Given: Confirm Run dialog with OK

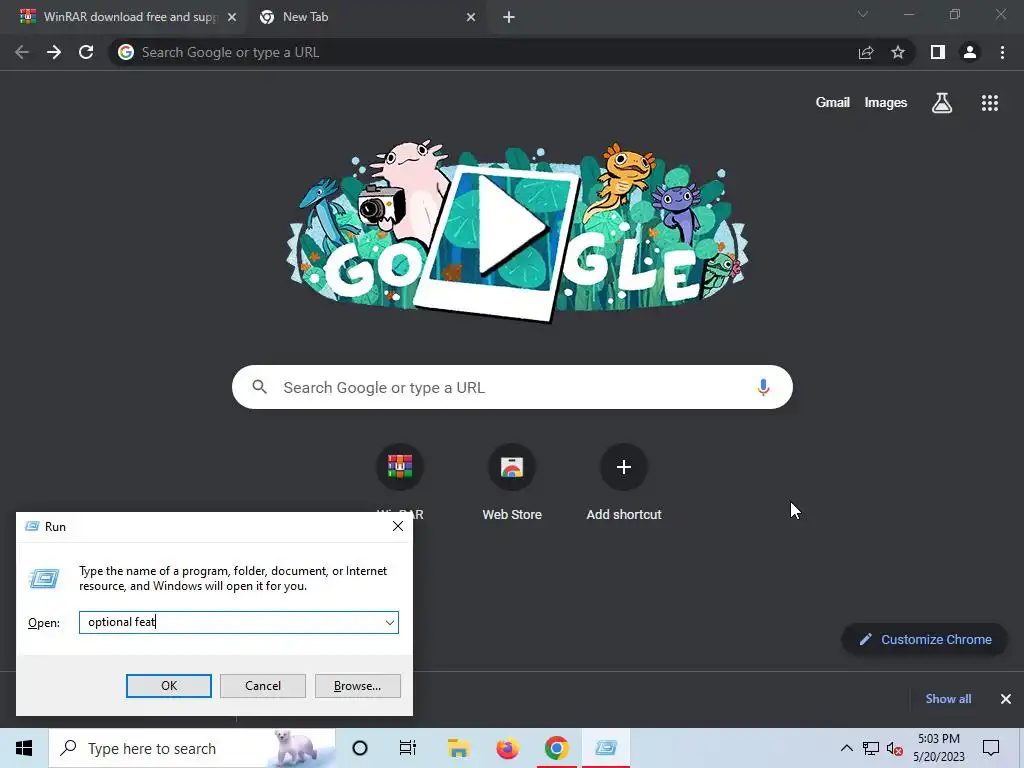Looking at the screenshot, I should click(x=168, y=686).
